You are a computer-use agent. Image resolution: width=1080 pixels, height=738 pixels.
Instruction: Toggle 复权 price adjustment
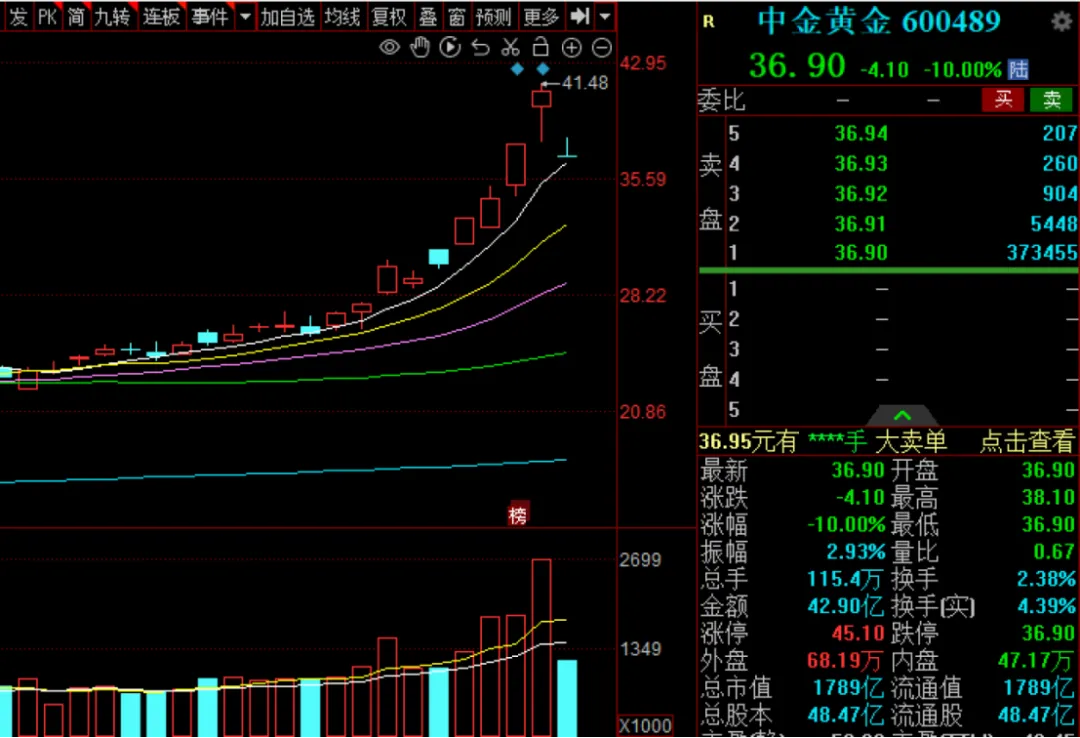(x=388, y=16)
